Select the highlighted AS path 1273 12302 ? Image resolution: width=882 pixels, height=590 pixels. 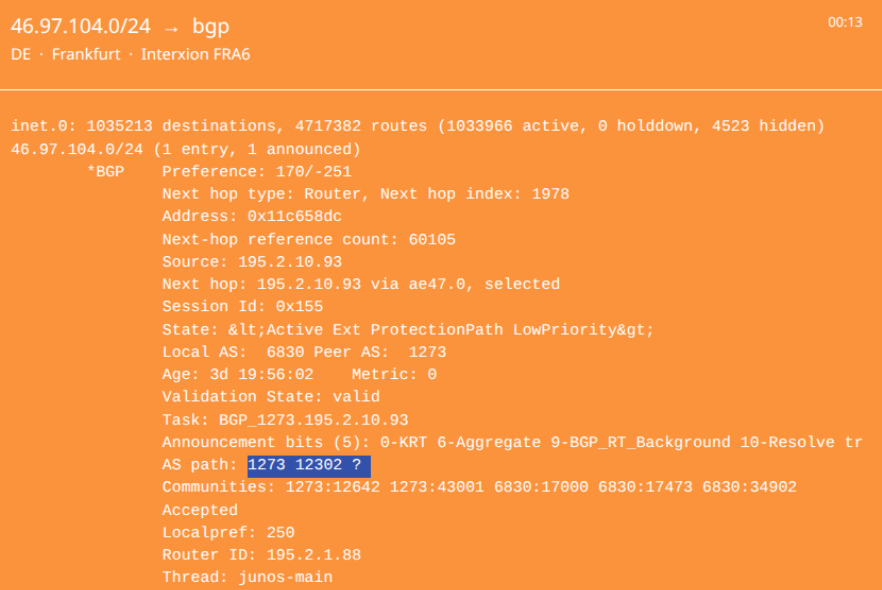tap(309, 465)
